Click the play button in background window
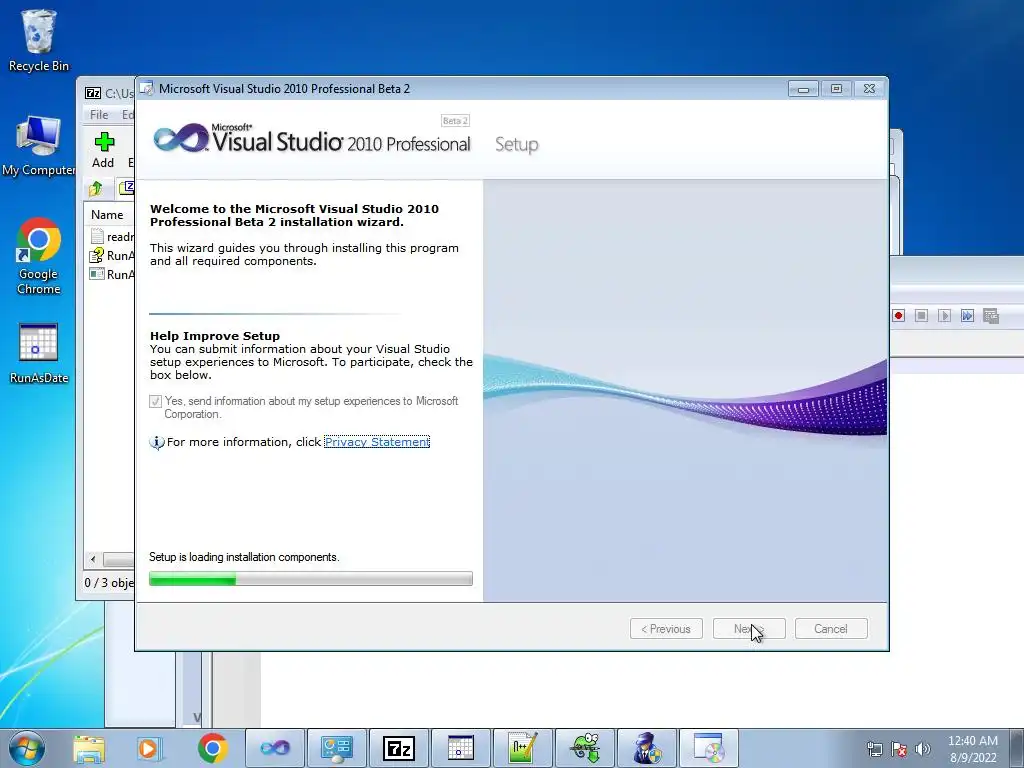 click(944, 315)
